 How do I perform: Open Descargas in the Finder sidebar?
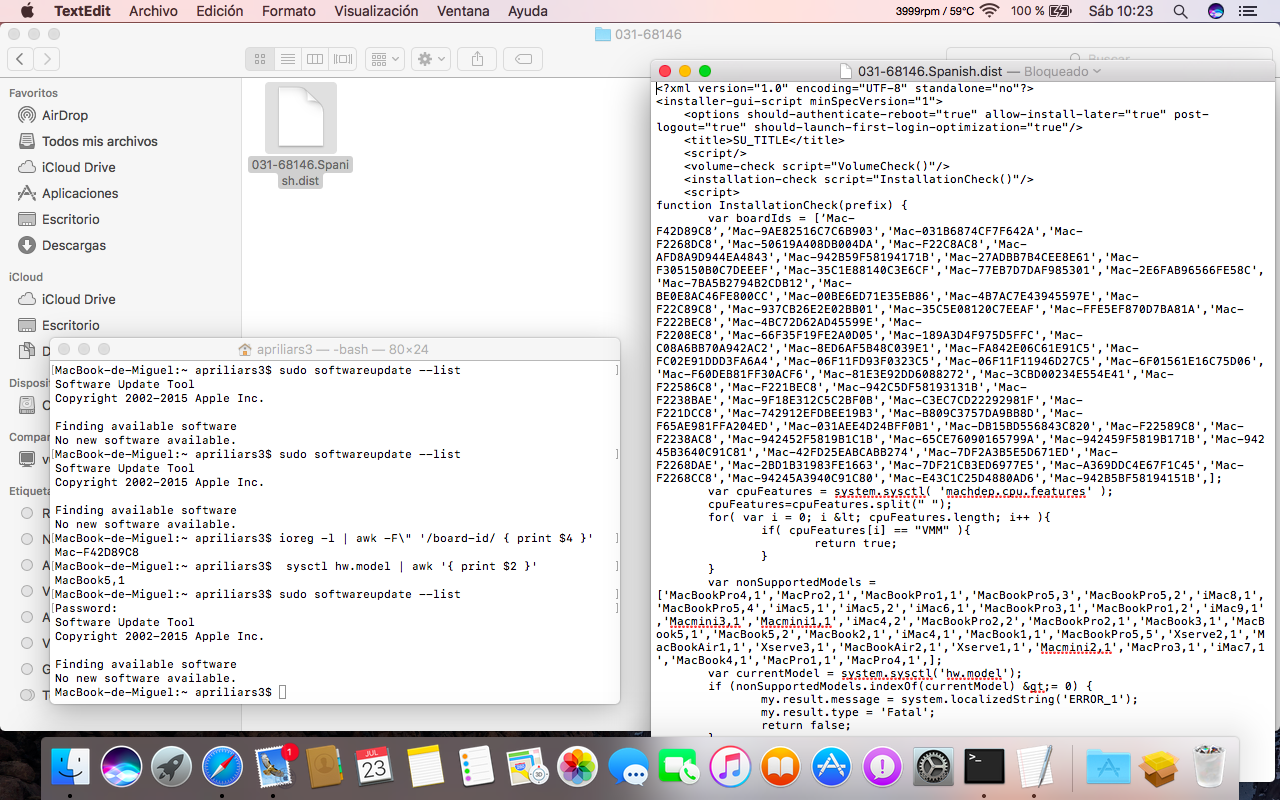(74, 245)
